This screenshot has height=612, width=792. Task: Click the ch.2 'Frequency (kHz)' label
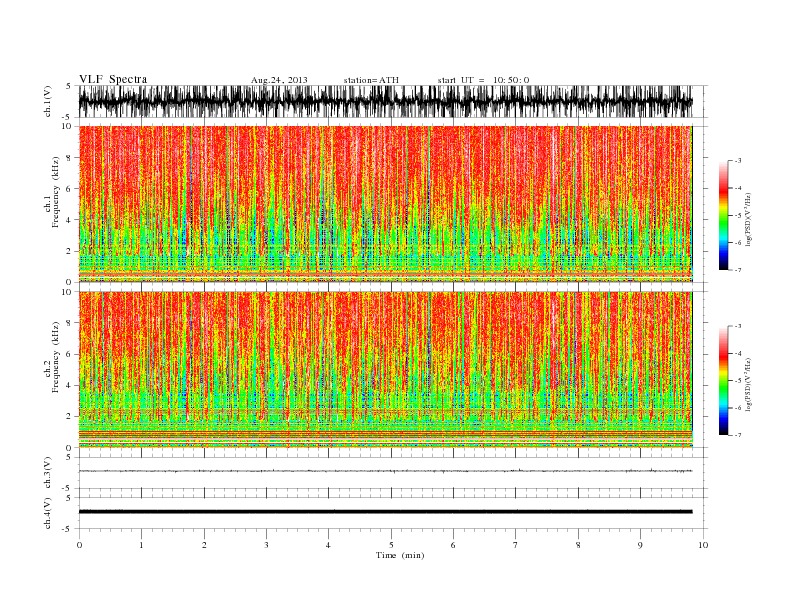pos(56,356)
